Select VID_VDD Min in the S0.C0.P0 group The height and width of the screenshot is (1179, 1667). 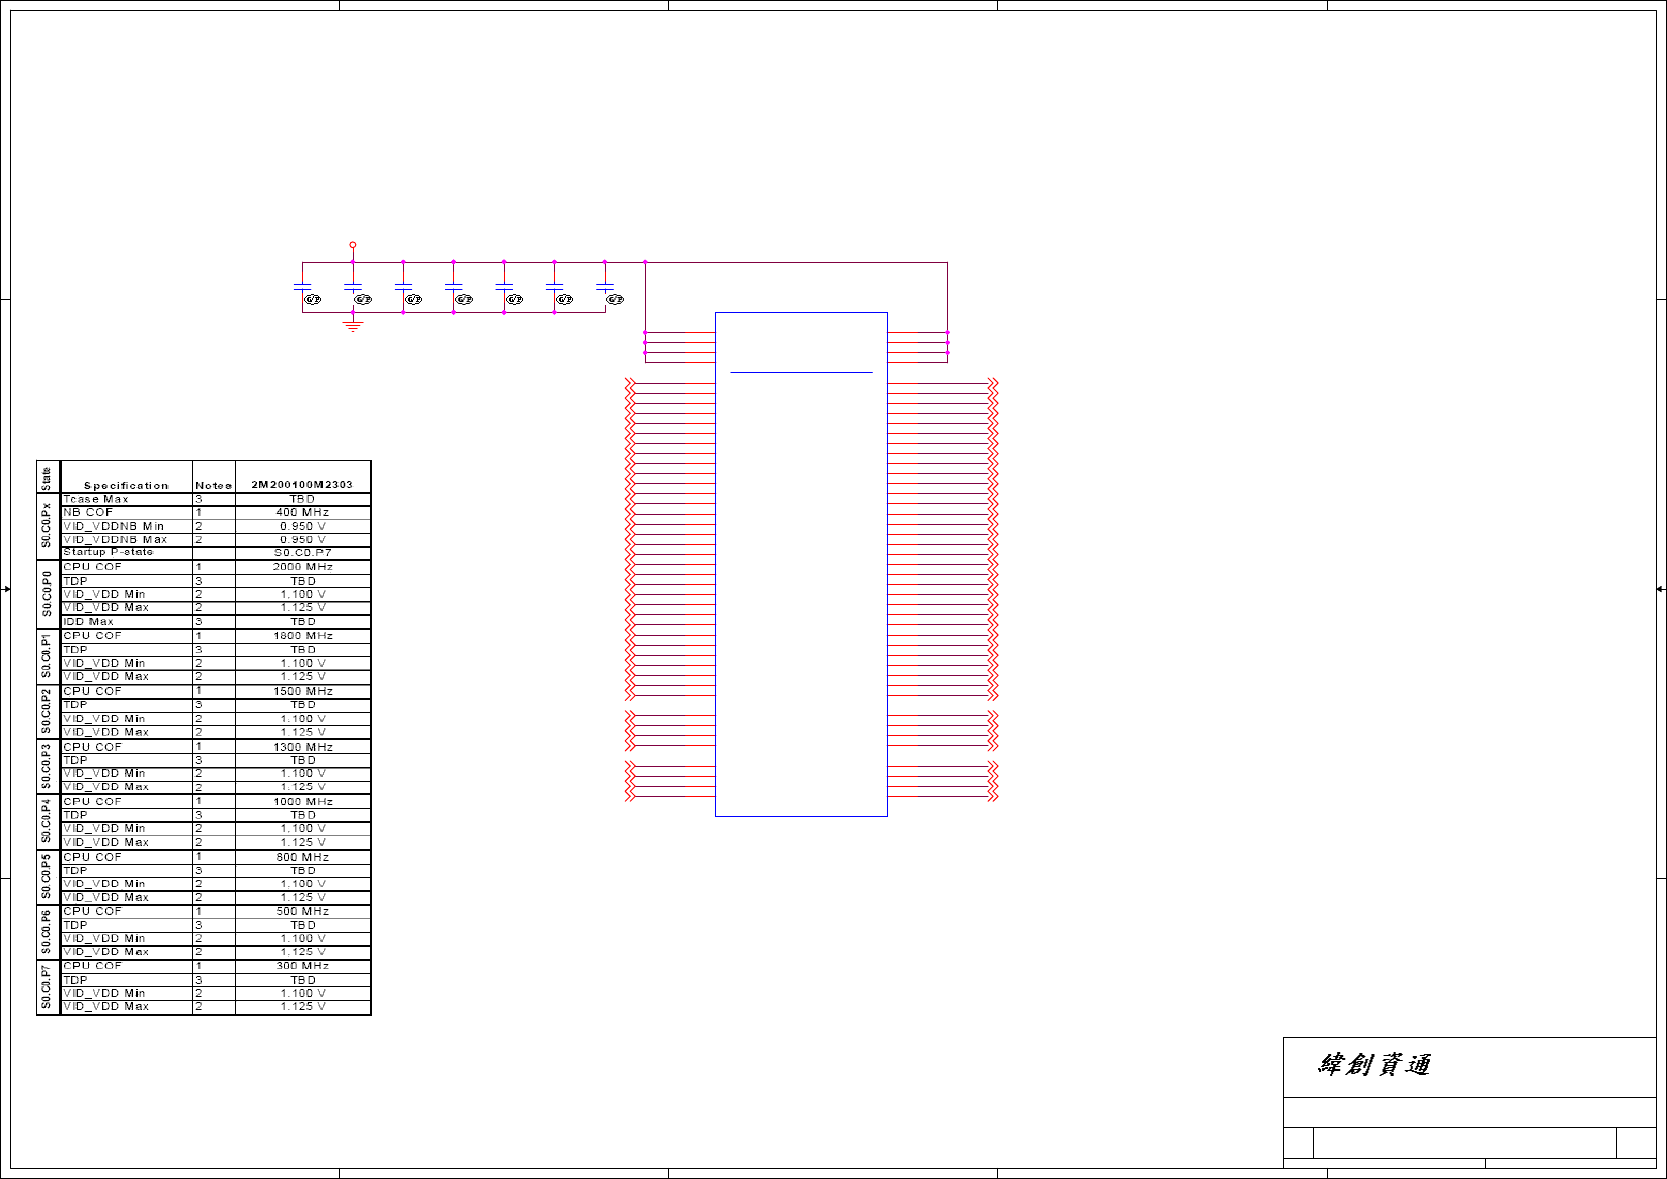click(104, 594)
